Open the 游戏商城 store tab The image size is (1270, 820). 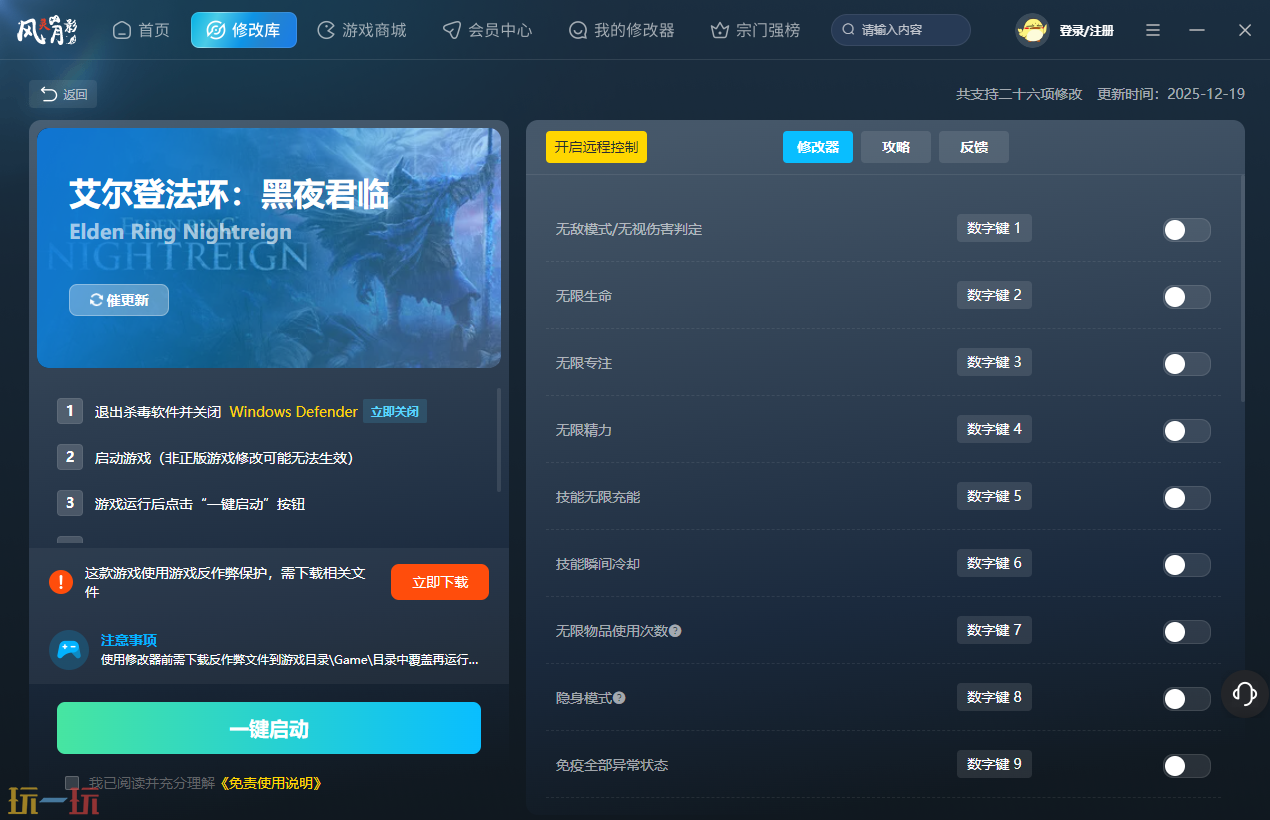(361, 30)
